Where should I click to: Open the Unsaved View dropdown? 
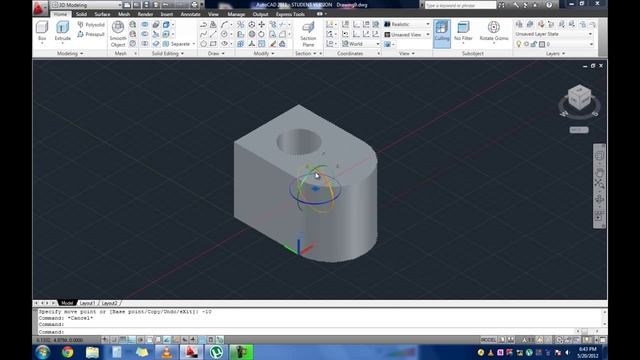coord(407,35)
